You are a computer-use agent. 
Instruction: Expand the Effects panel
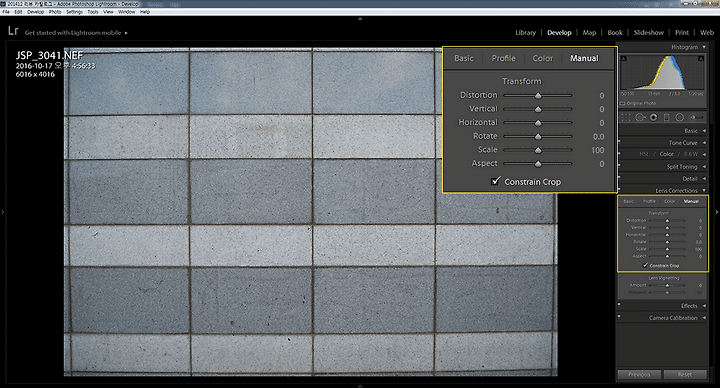point(704,306)
